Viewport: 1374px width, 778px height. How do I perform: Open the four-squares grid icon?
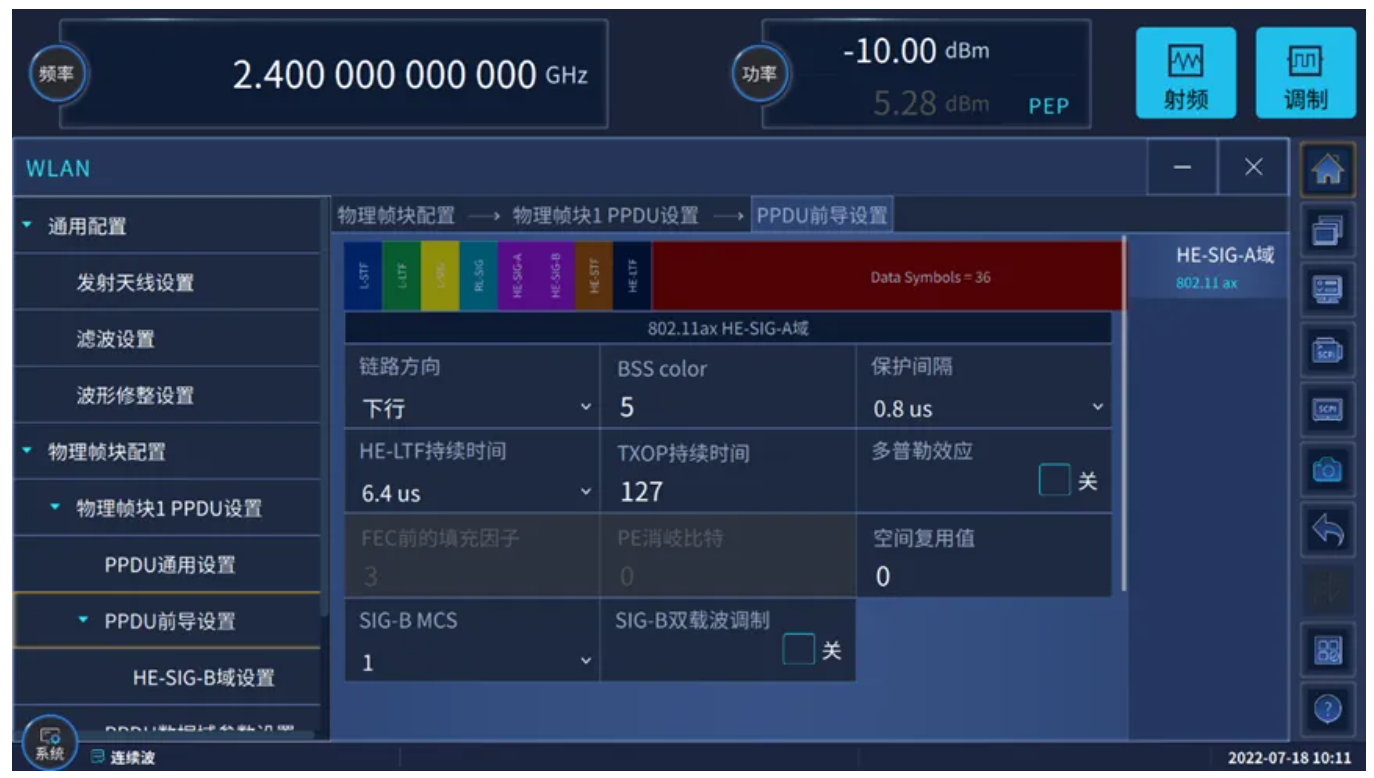pos(1327,651)
